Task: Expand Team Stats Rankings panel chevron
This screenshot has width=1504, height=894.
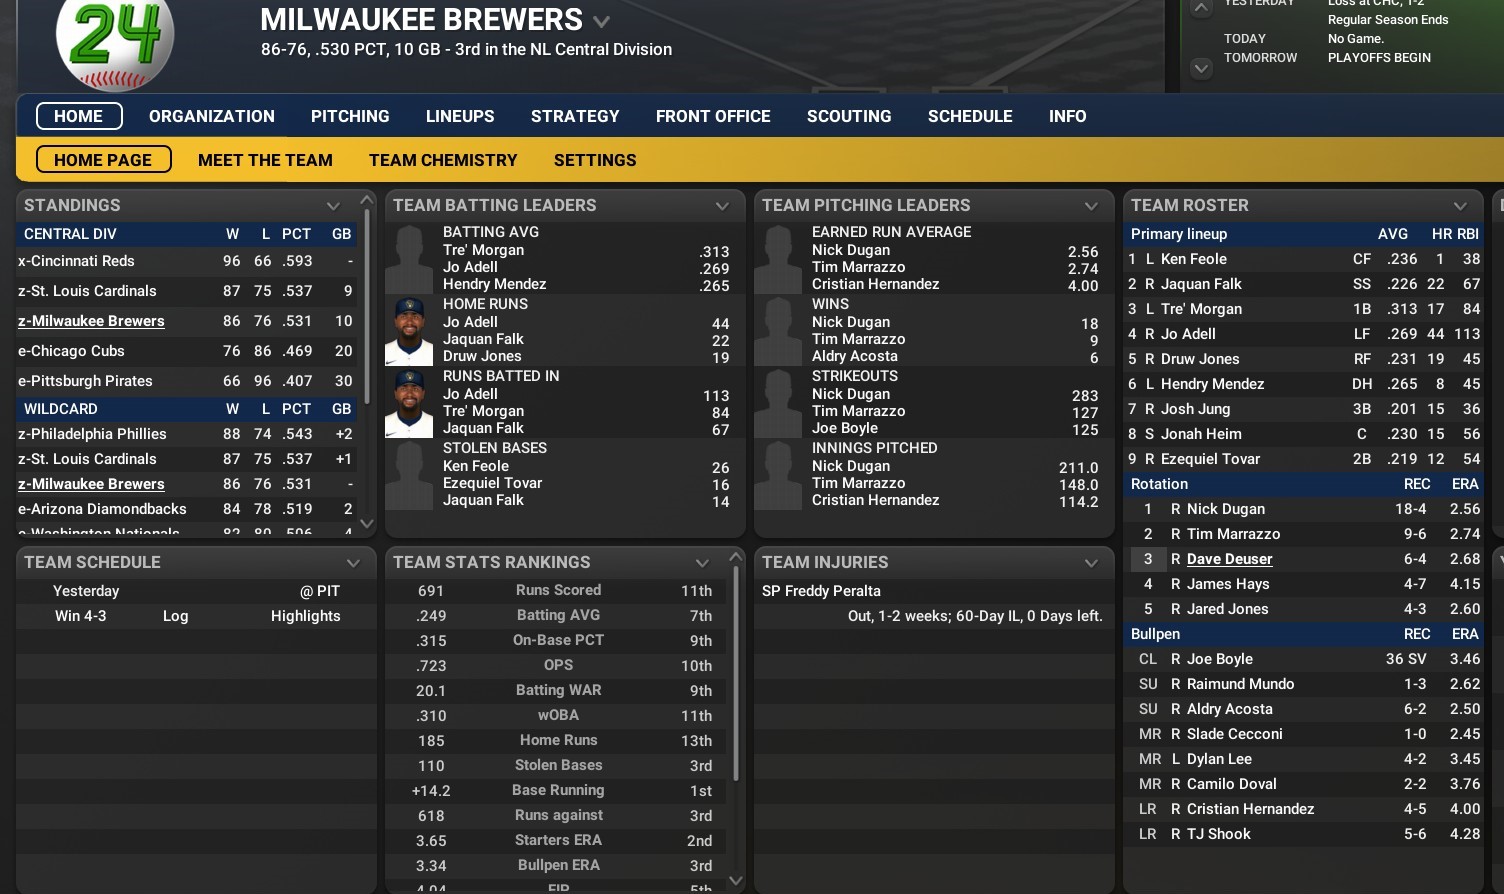Action: (702, 563)
